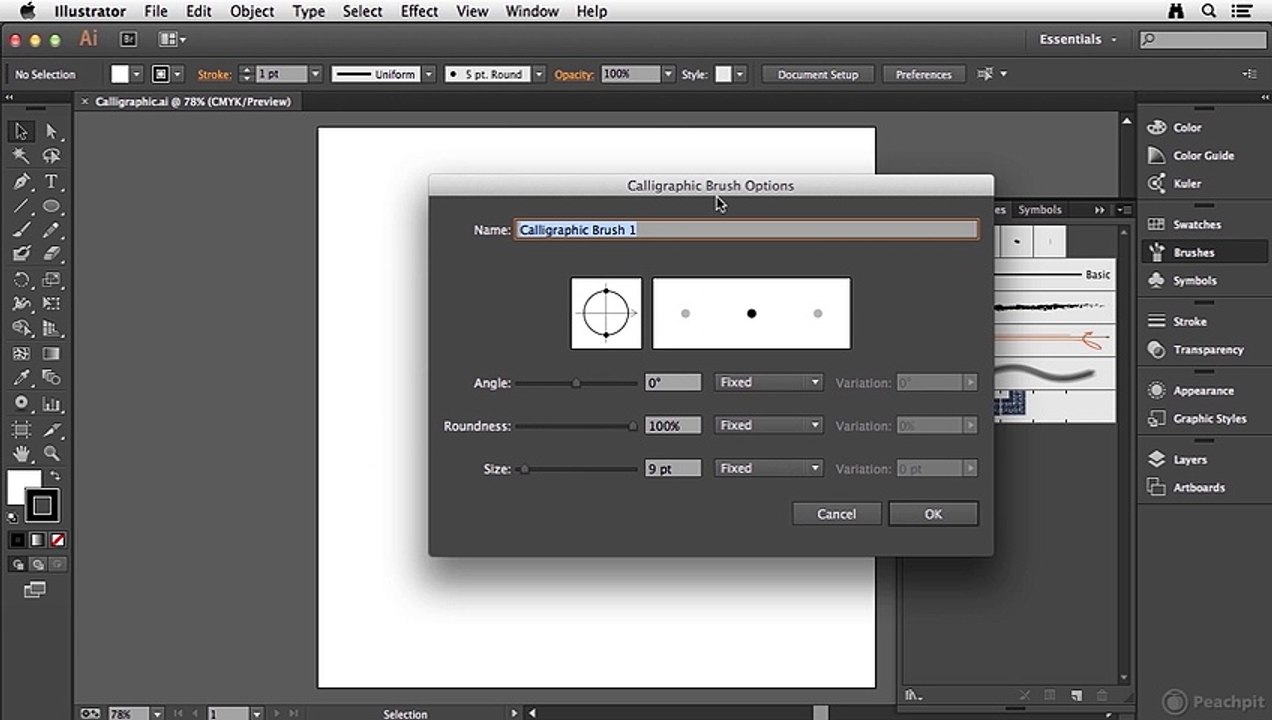The image size is (1272, 720).
Task: Select the Line Segment tool
Action: coord(21,206)
